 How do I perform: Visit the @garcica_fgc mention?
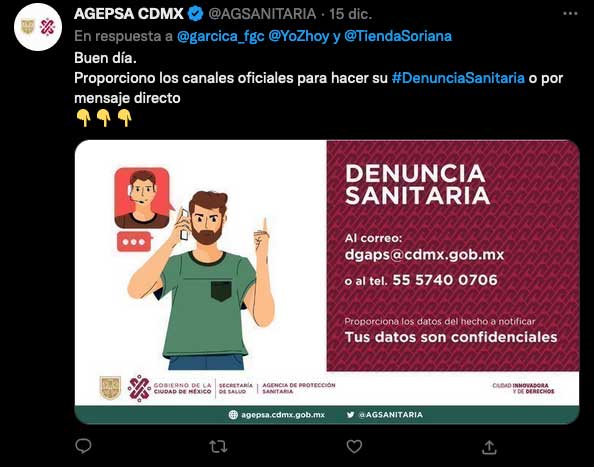220,36
